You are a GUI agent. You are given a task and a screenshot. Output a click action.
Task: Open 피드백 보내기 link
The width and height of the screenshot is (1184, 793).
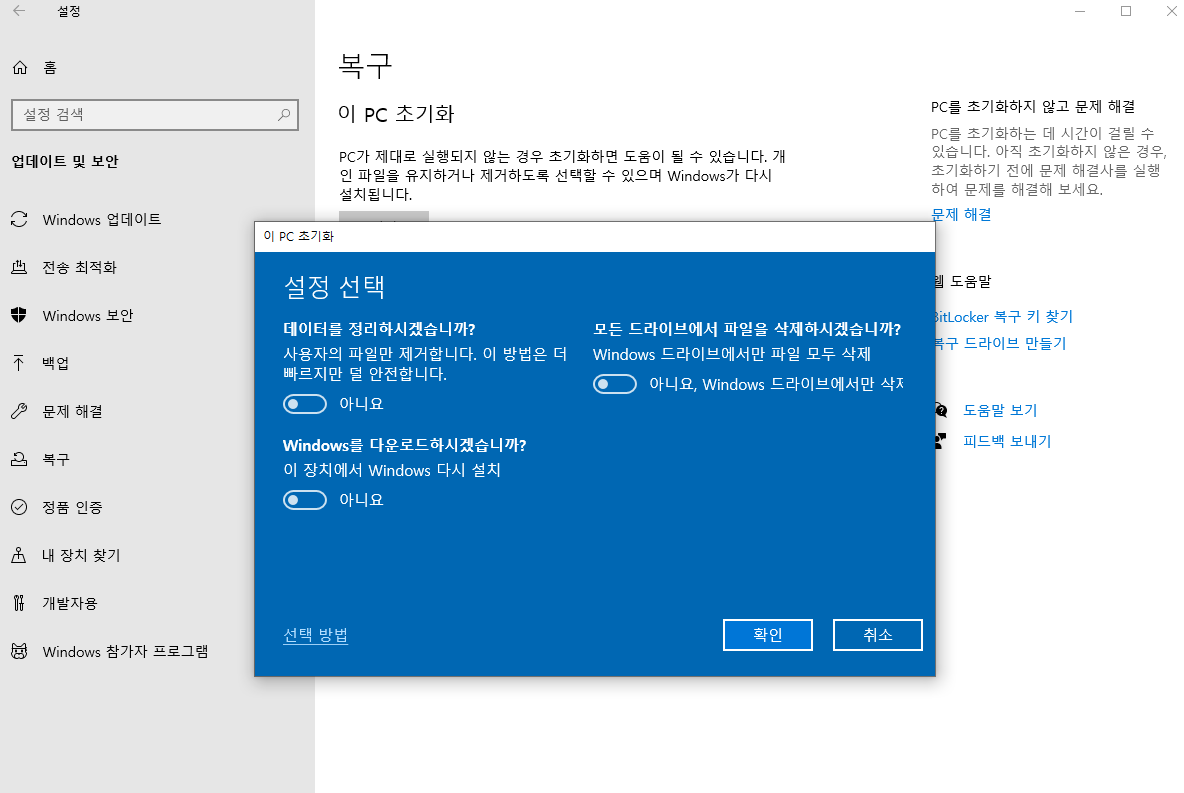tap(1007, 441)
